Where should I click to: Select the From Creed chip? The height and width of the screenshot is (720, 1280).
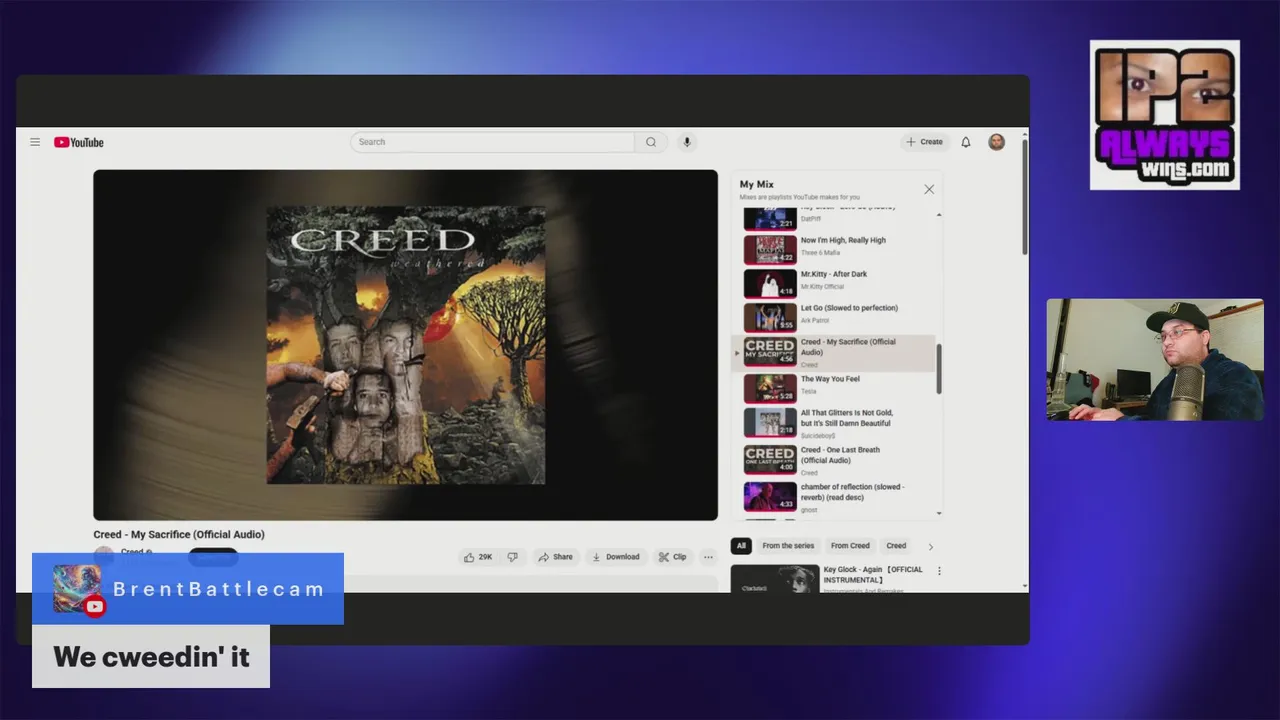[x=850, y=546]
